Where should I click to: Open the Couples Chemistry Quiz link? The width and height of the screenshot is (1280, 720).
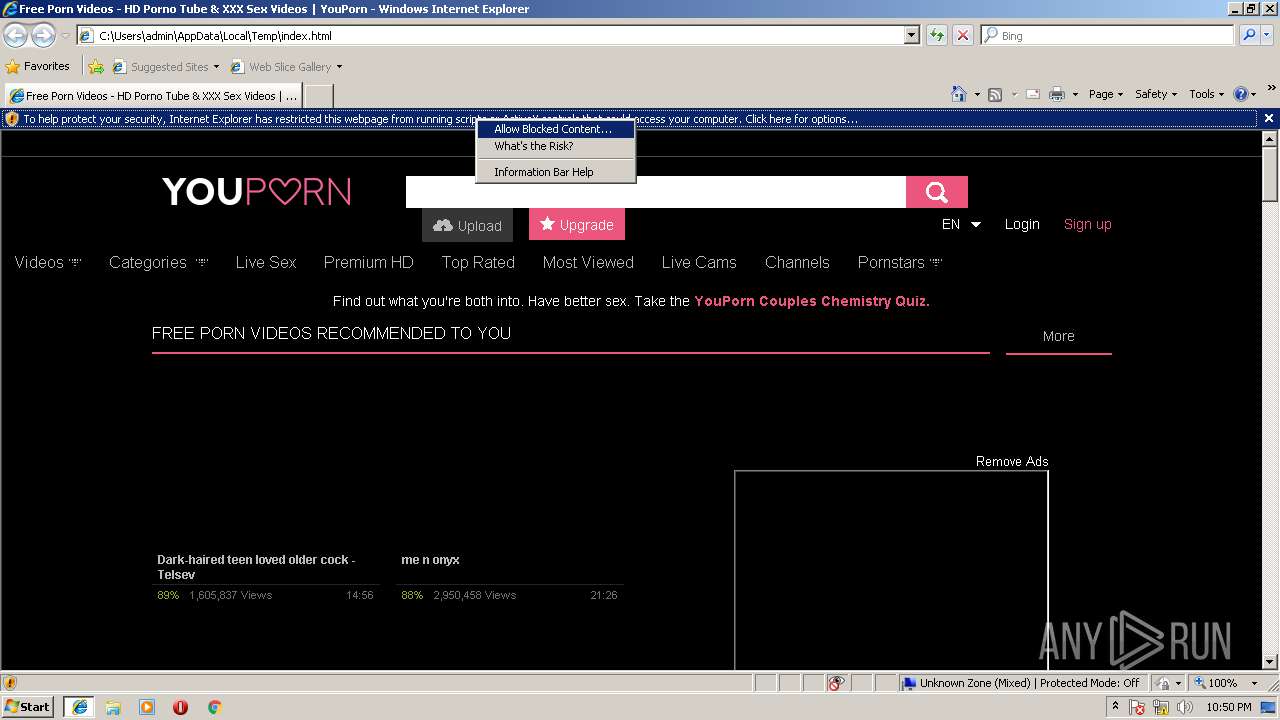click(812, 301)
